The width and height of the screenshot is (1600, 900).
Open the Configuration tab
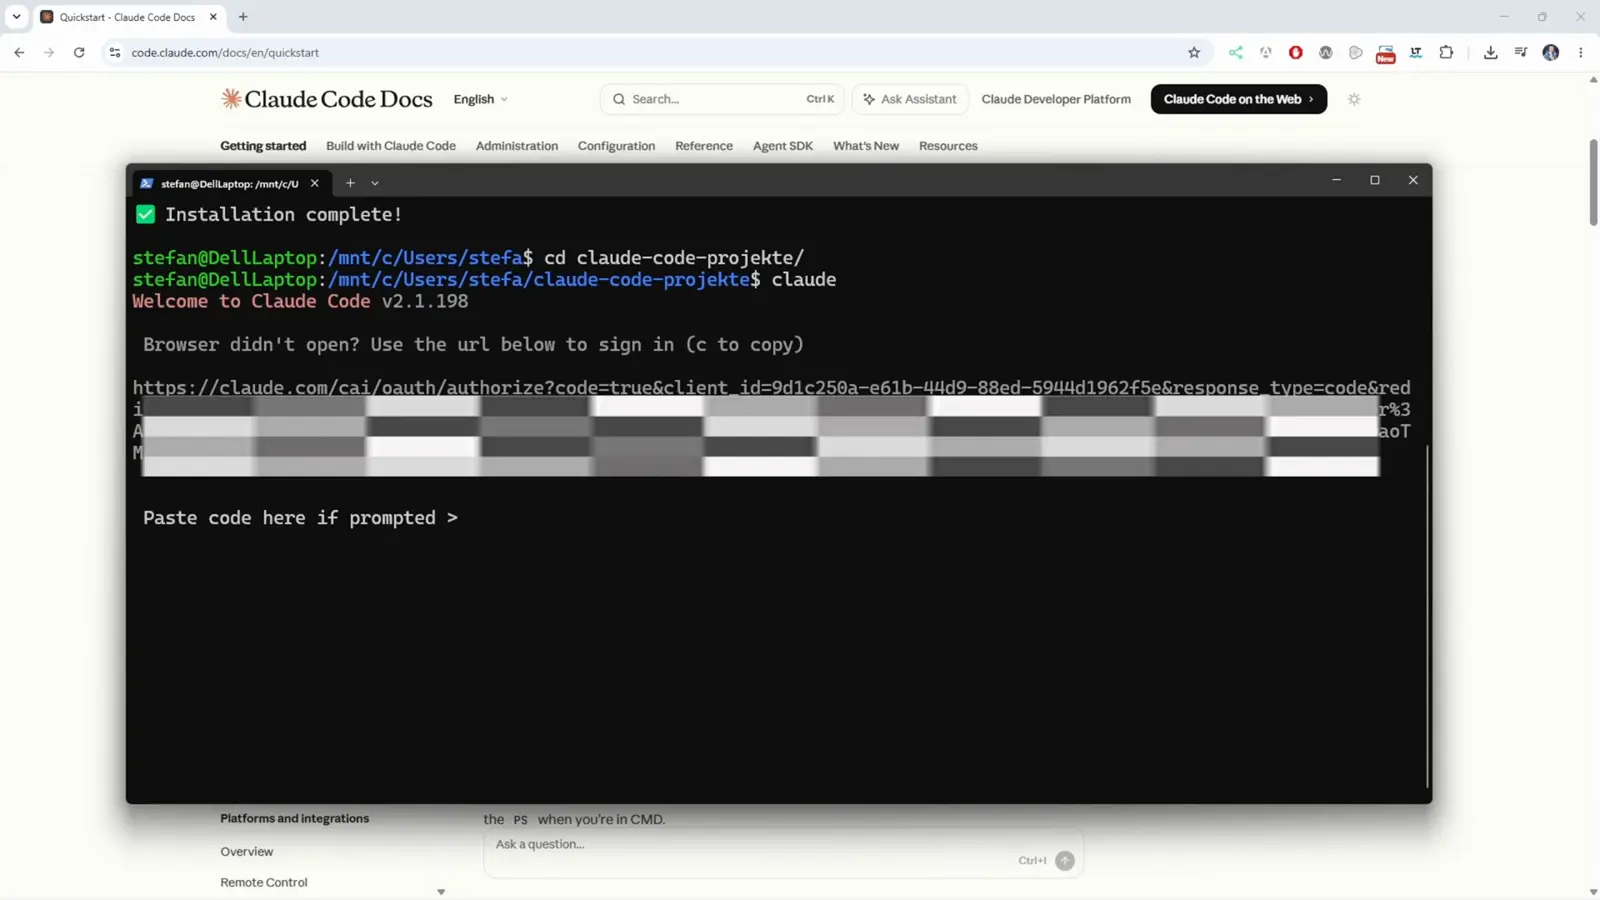tap(616, 146)
